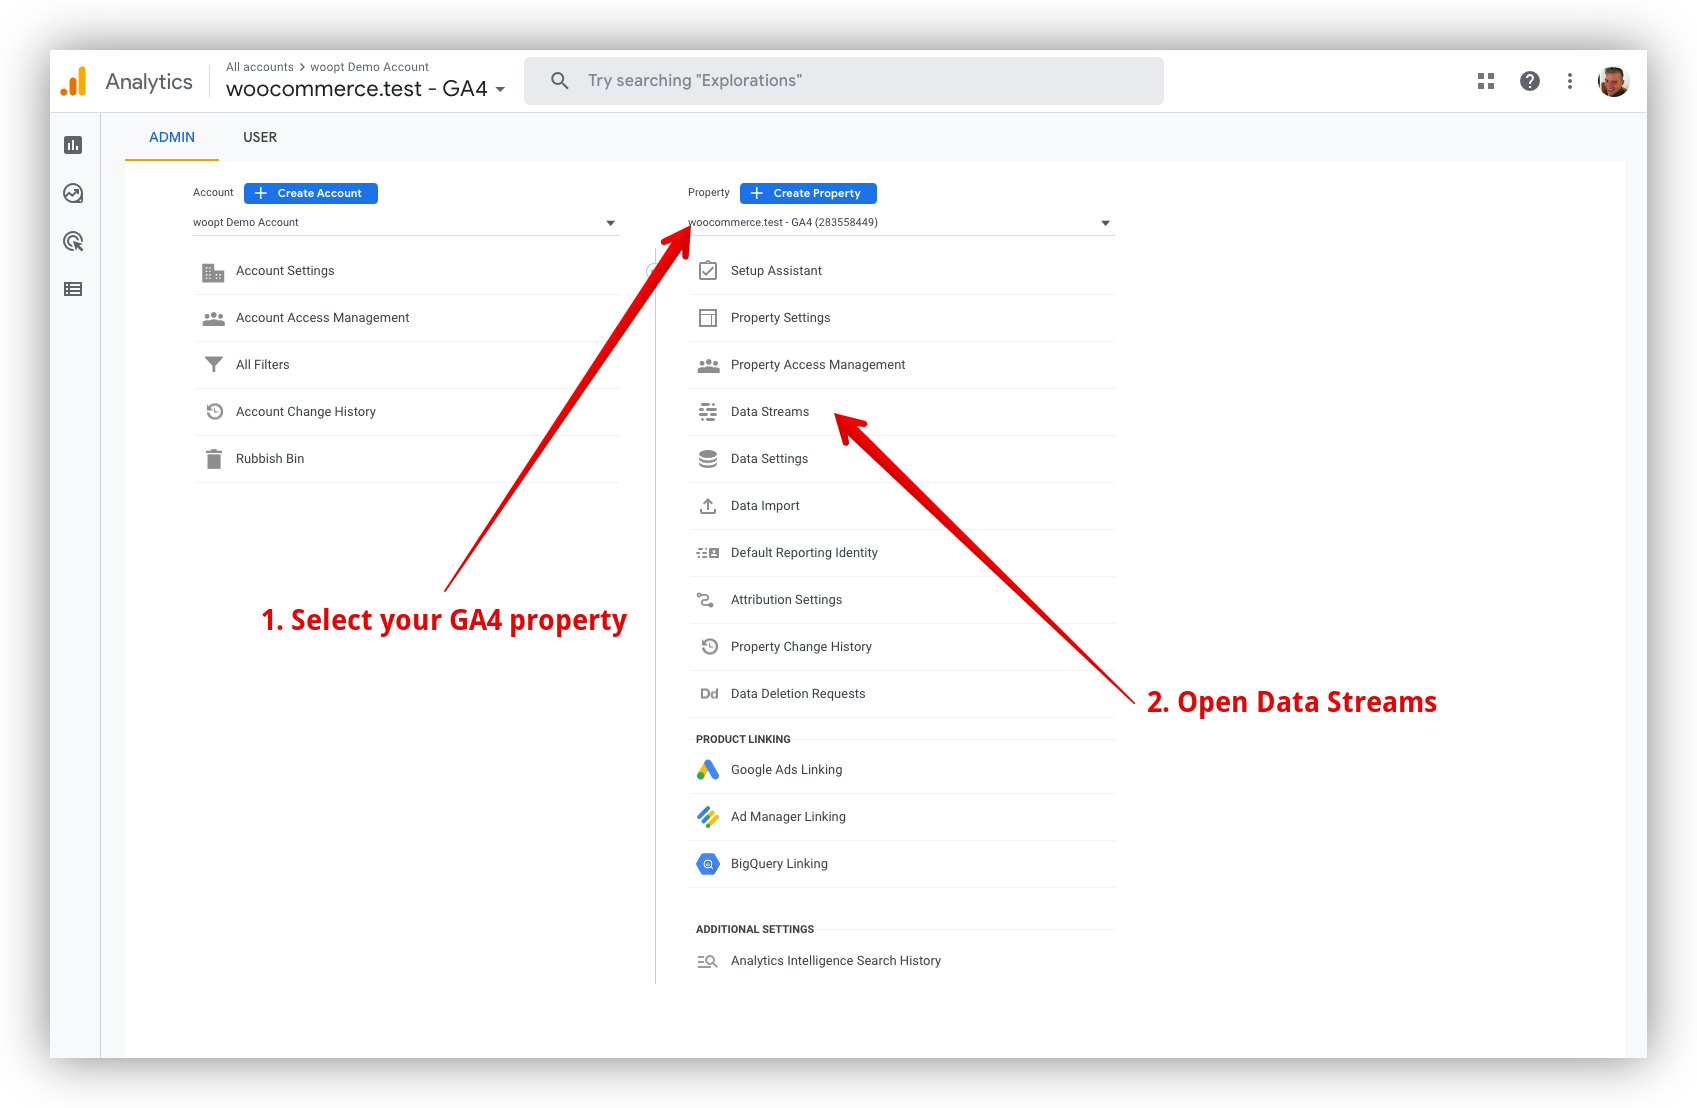Open the Help question mark icon
This screenshot has height=1108, width=1697.
1530,81
